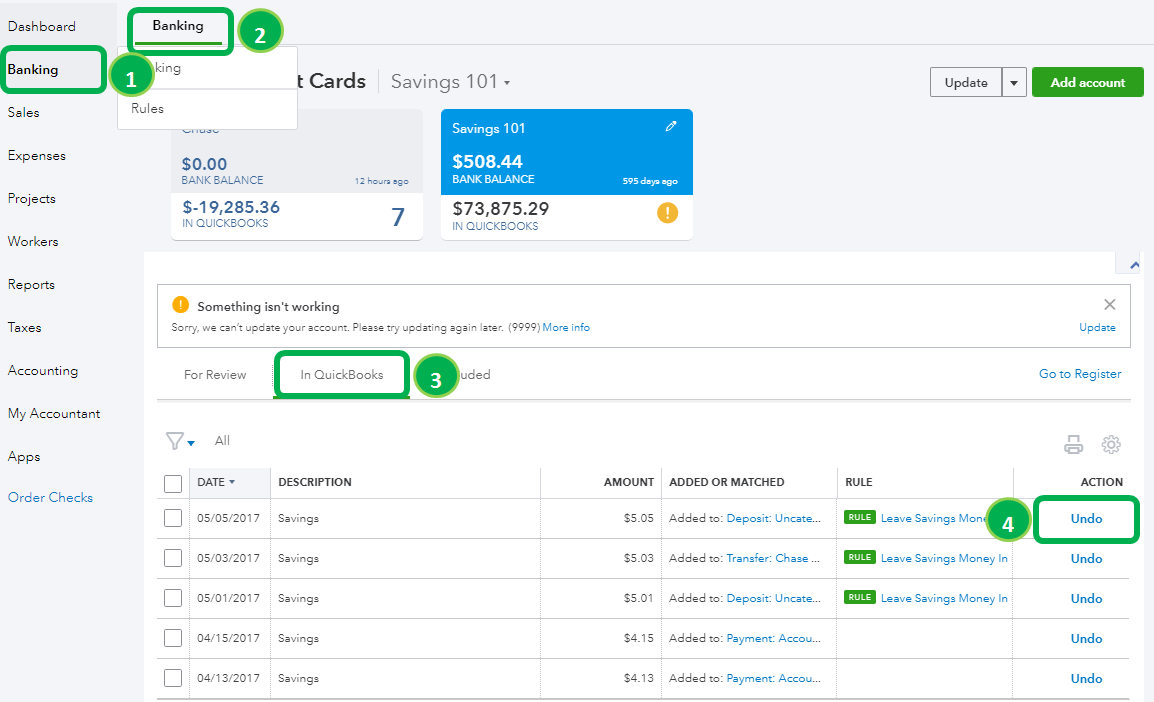The width and height of the screenshot is (1154, 702).
Task: Open Reports in the sidebar
Action: click(x=32, y=285)
